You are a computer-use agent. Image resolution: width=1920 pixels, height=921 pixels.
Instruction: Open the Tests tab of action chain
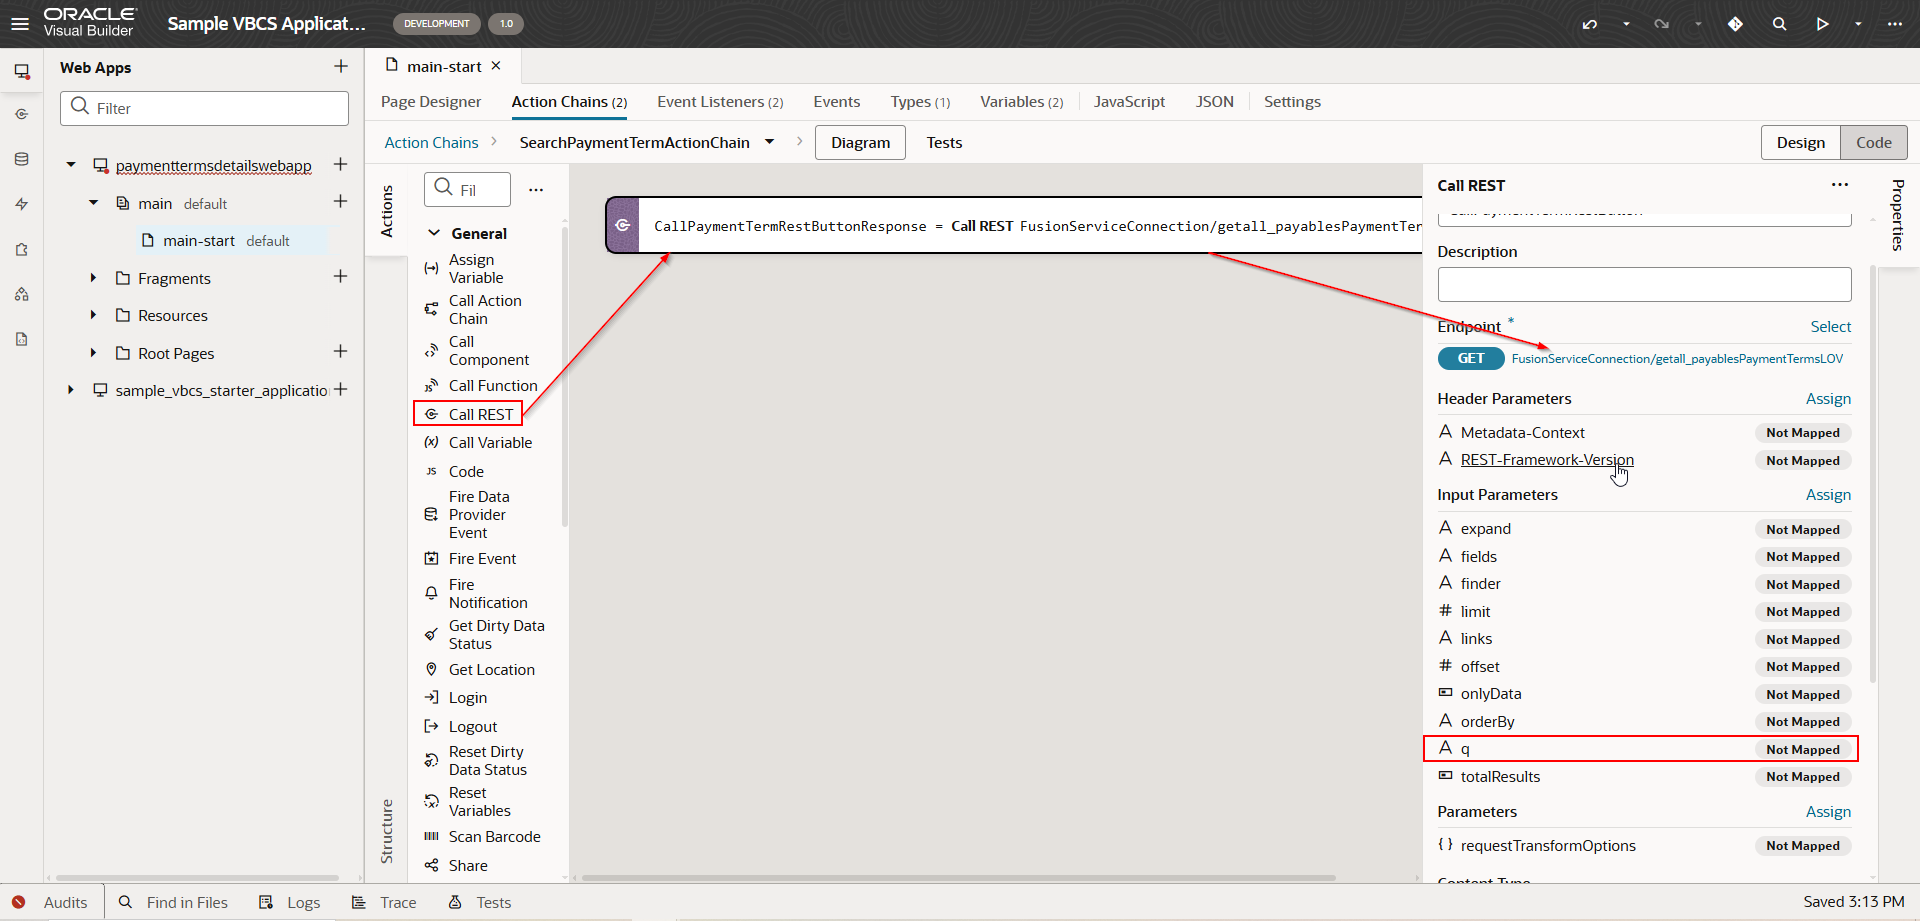(x=944, y=143)
